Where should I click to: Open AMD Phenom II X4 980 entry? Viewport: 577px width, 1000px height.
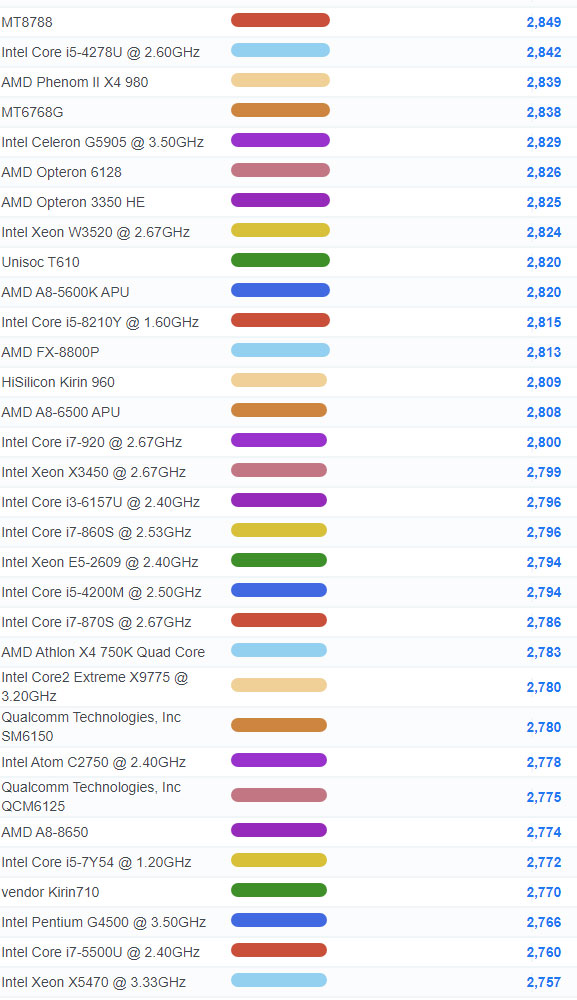click(75, 82)
